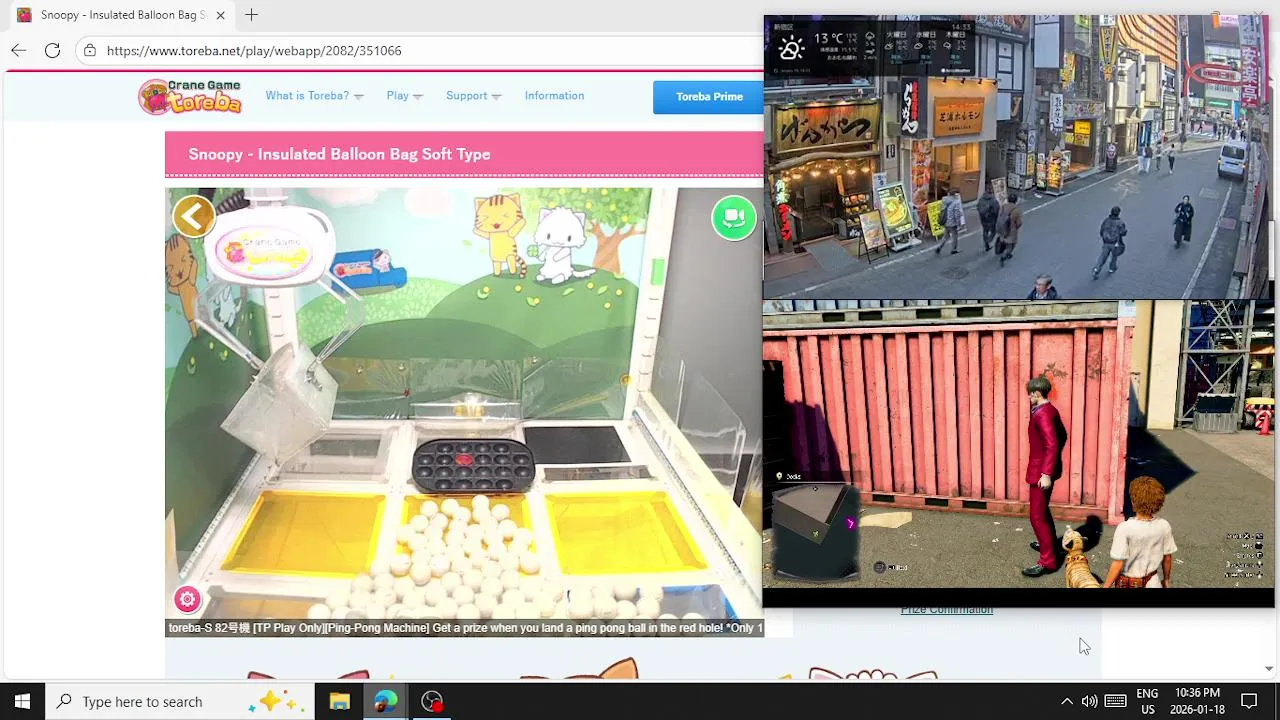Click the yellow back arrow on game view
The width and height of the screenshot is (1280, 720).
(194, 216)
